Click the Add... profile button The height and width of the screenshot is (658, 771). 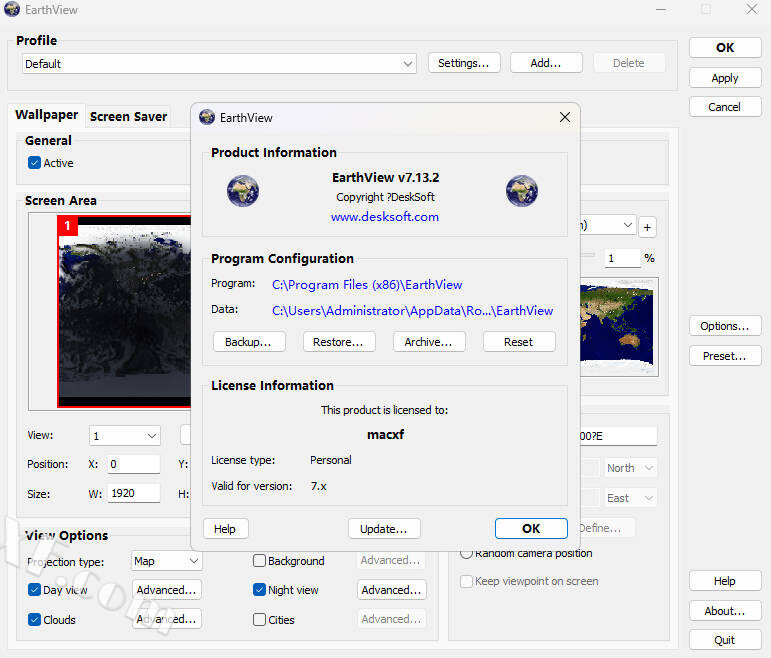(x=546, y=63)
